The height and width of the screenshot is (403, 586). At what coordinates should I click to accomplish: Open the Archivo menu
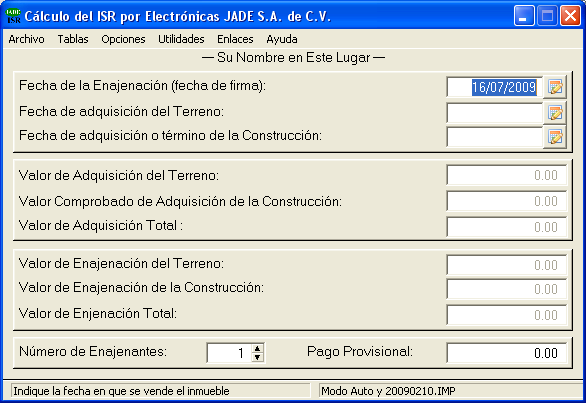(27, 39)
